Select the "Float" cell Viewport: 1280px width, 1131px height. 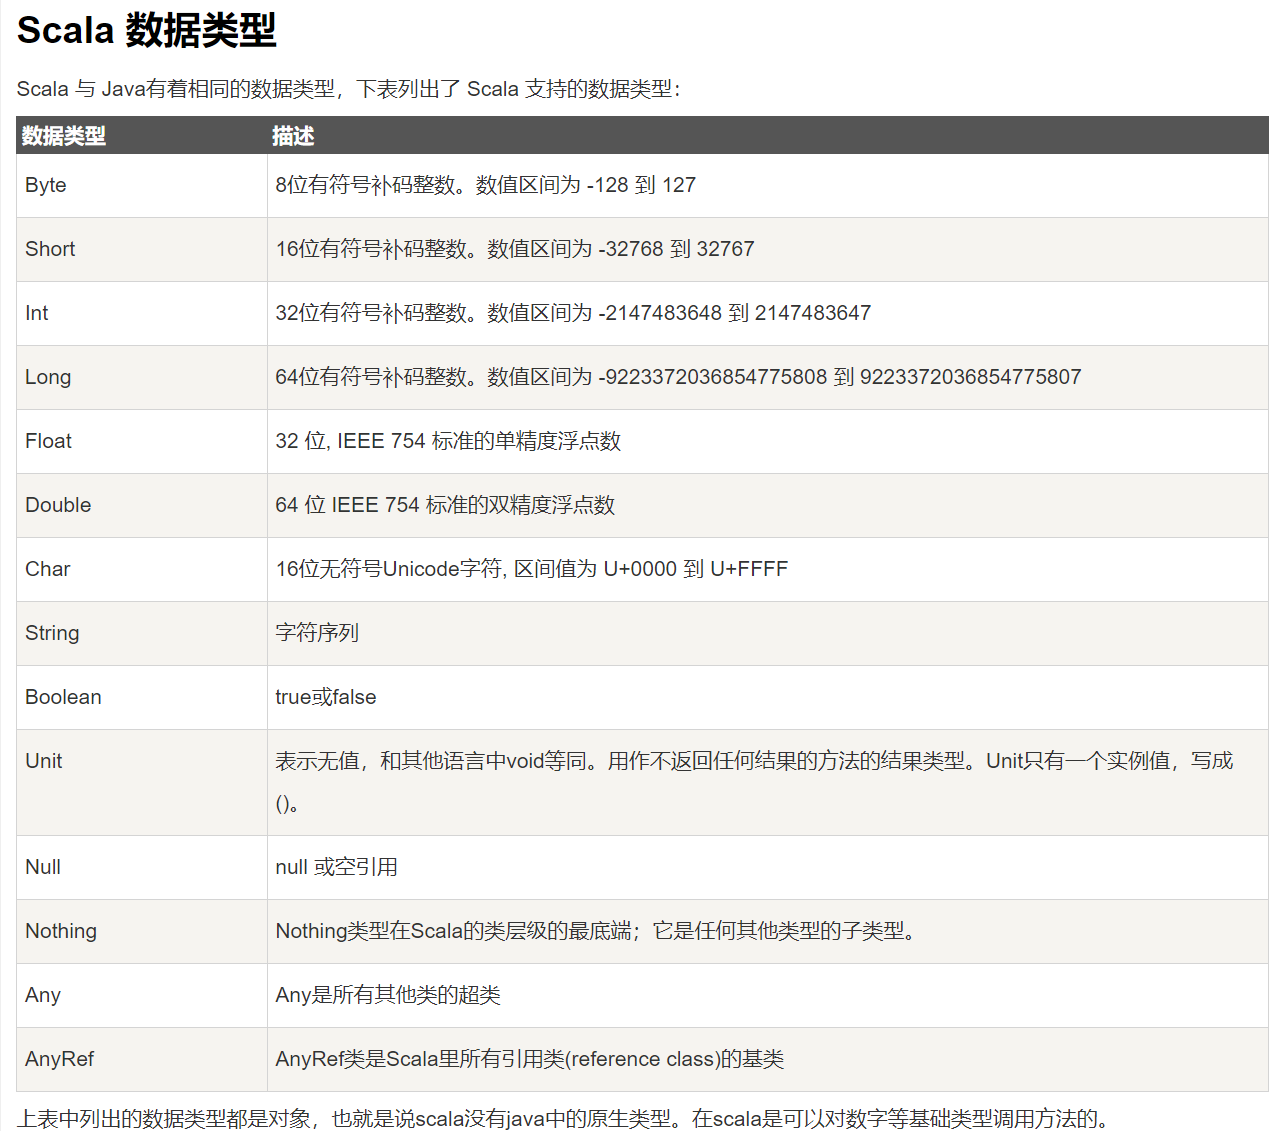click(x=142, y=441)
